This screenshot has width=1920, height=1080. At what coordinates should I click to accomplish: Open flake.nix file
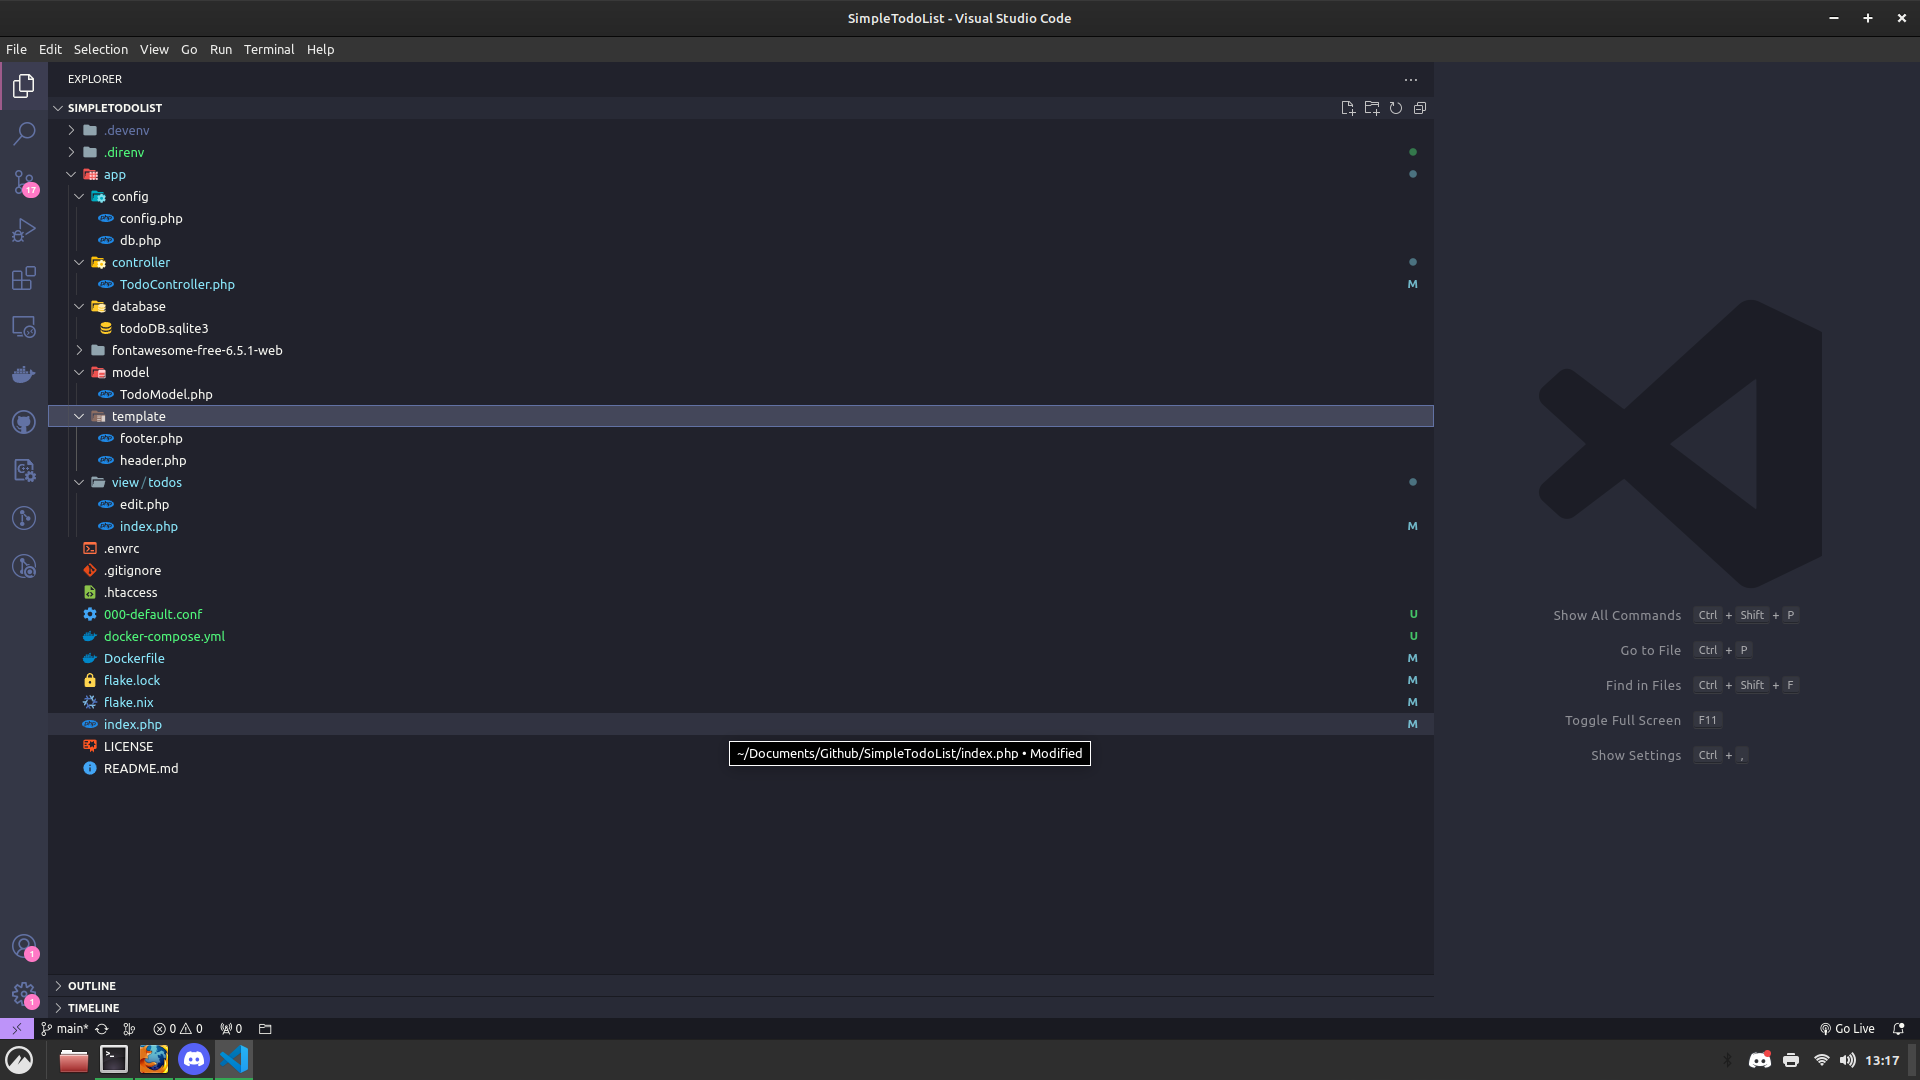pos(128,702)
